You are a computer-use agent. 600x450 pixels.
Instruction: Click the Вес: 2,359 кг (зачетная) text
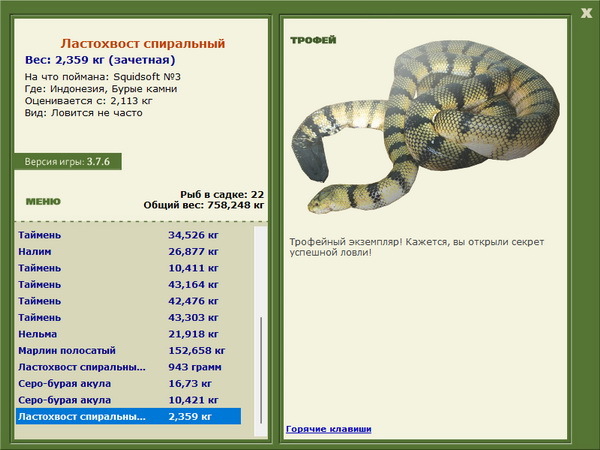pos(100,60)
